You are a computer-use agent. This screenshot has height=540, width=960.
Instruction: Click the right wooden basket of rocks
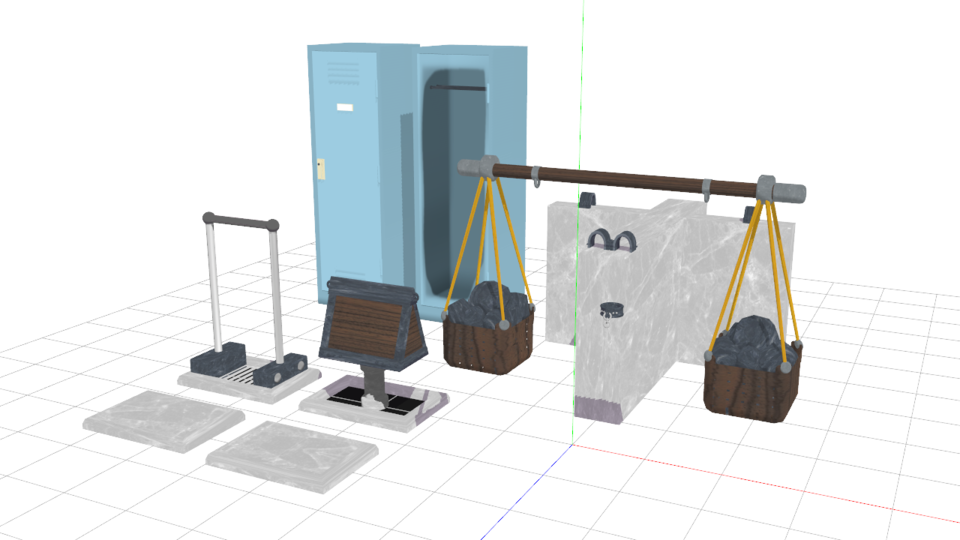(x=752, y=378)
